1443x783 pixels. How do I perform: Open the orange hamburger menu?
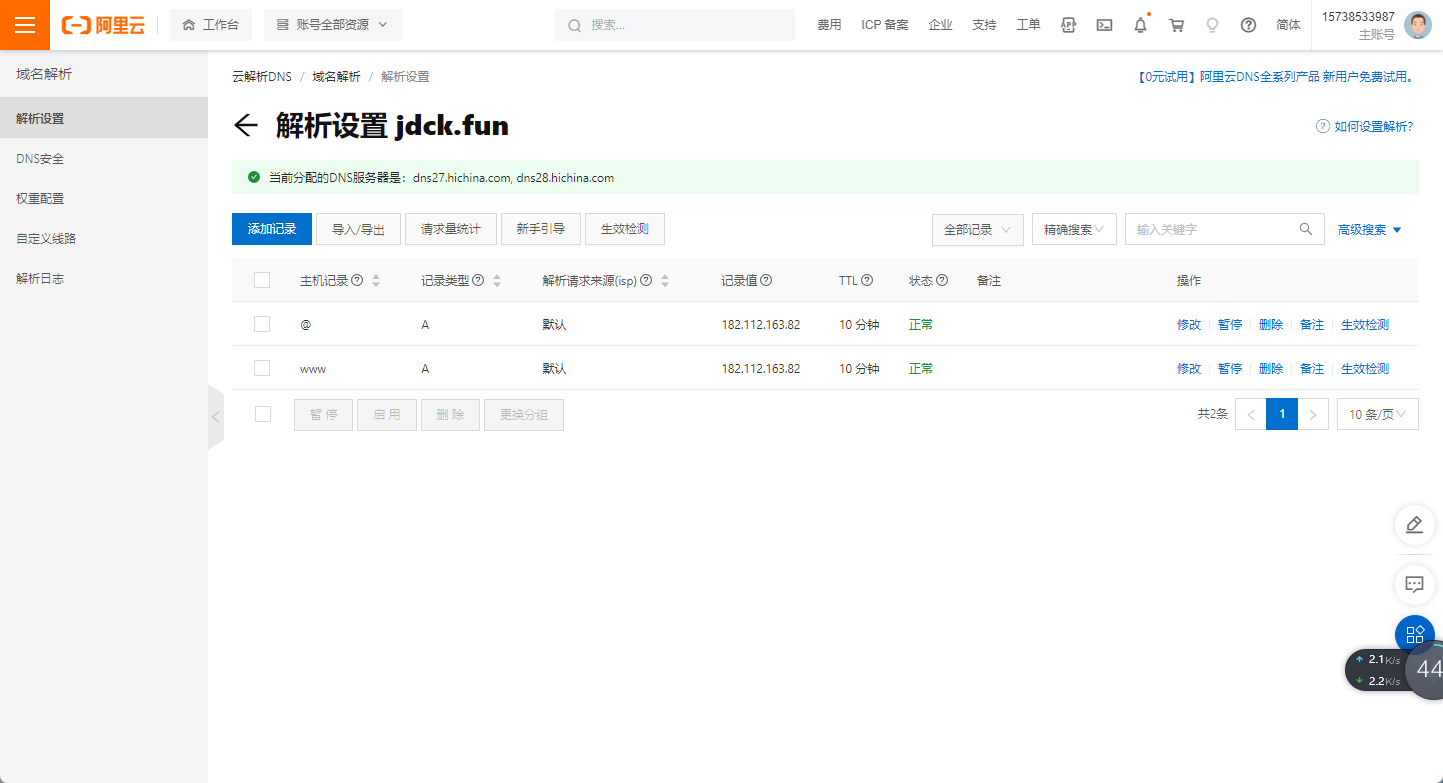coord(25,25)
